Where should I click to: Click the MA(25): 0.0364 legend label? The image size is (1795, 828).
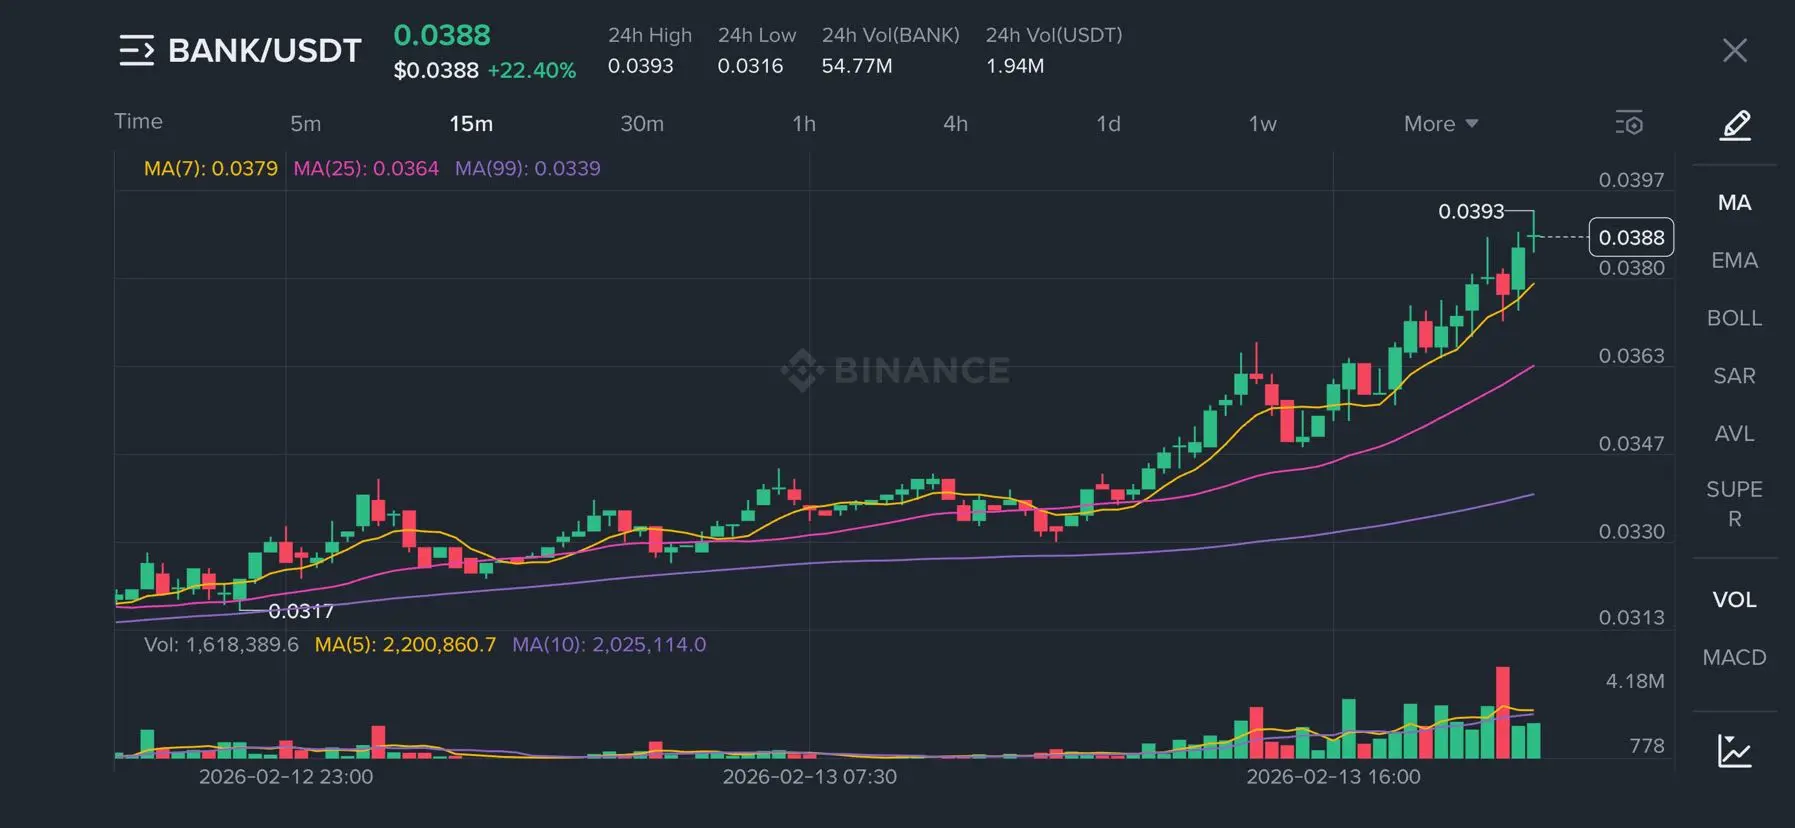pyautogui.click(x=366, y=168)
